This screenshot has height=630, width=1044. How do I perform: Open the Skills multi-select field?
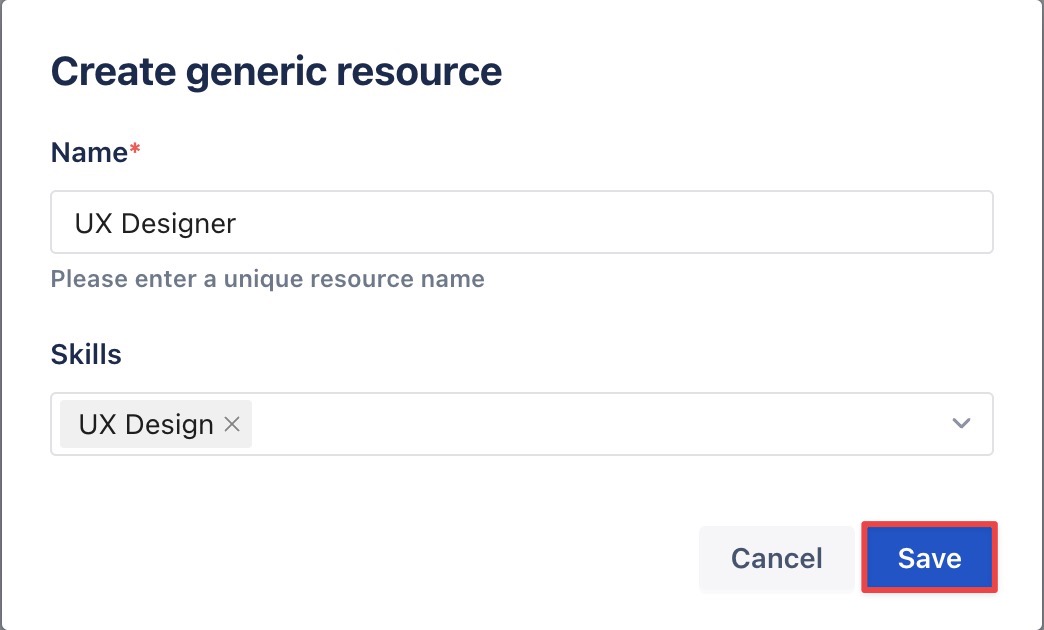[600, 424]
